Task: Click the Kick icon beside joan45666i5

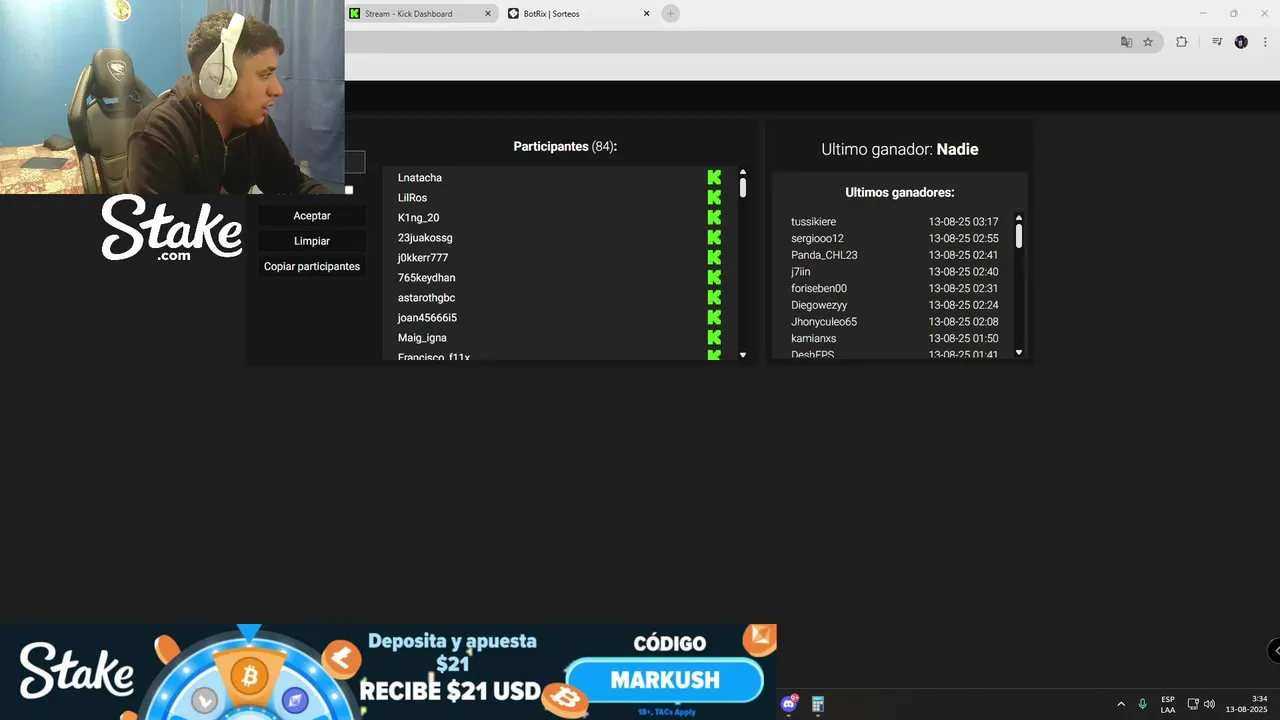Action: 714,317
